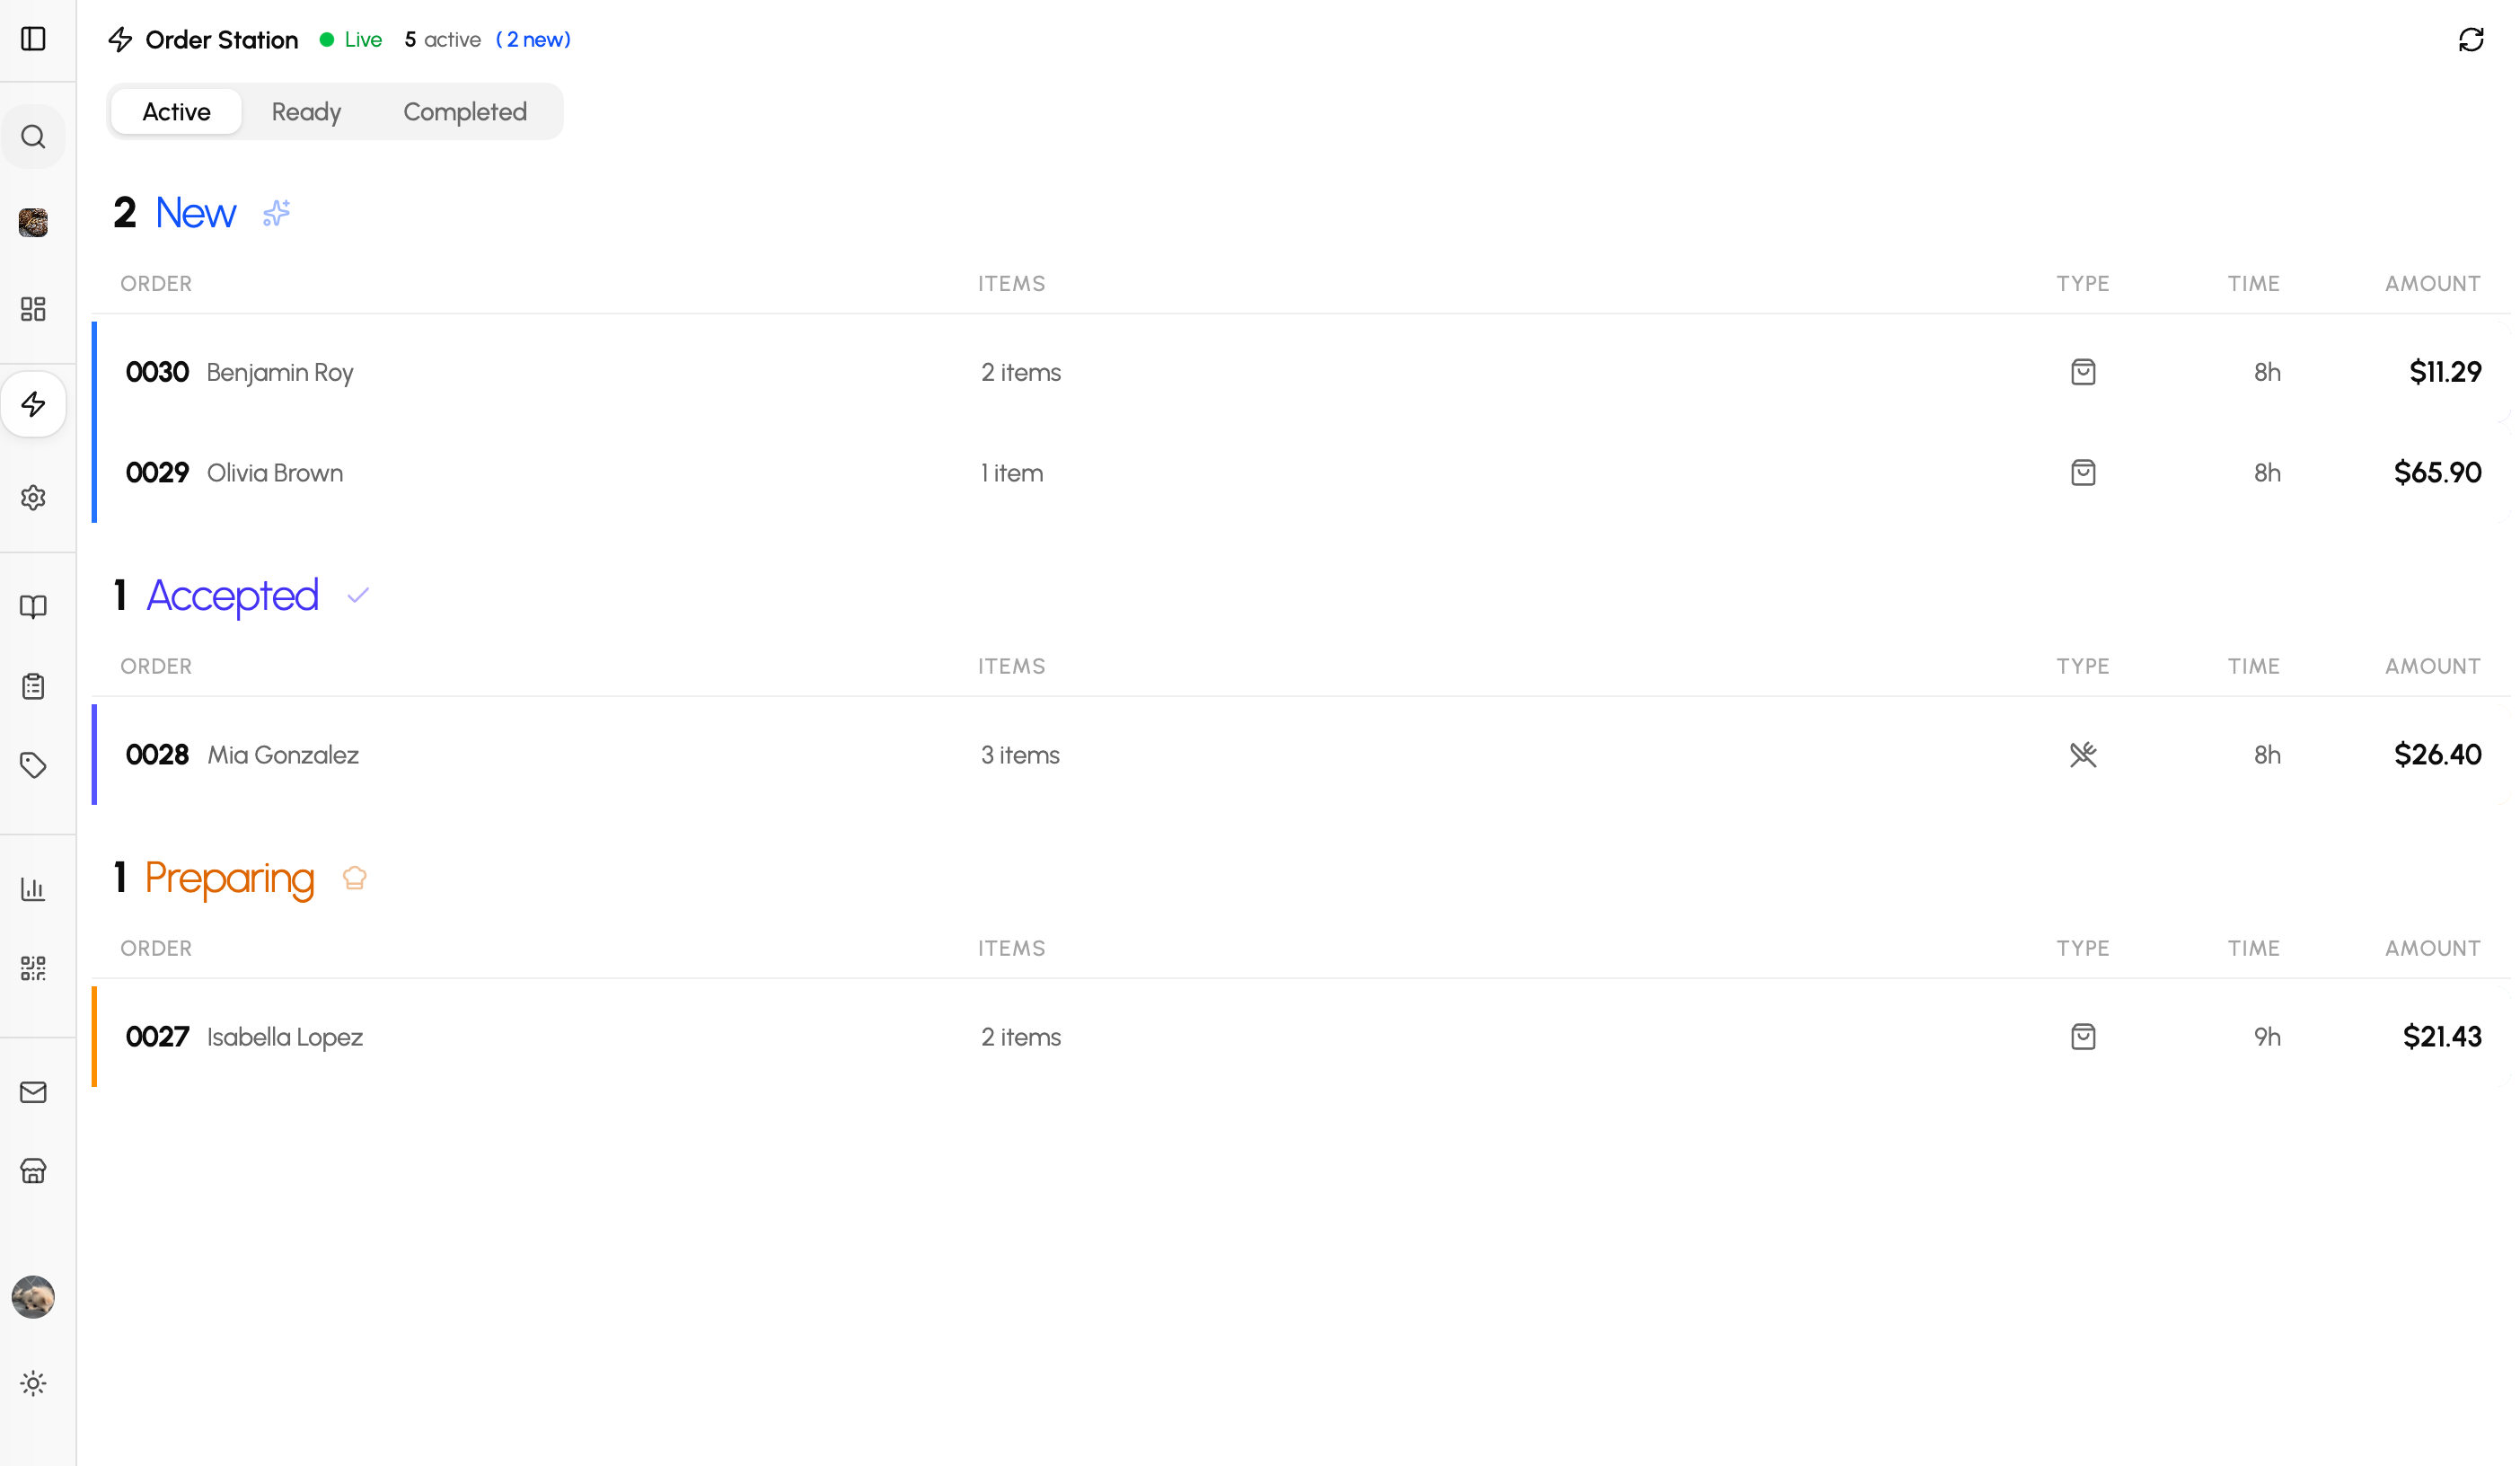Open settings gear in sidebar
2520x1466 pixels.
pyautogui.click(x=33, y=498)
